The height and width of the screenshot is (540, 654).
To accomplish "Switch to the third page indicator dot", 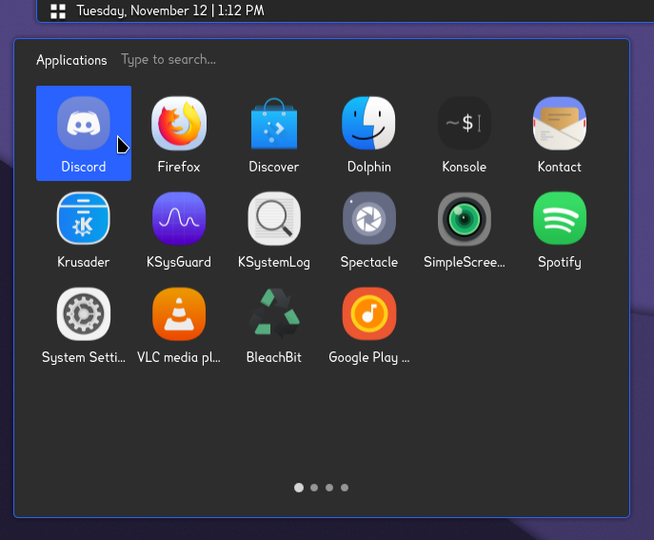I will click(x=329, y=487).
